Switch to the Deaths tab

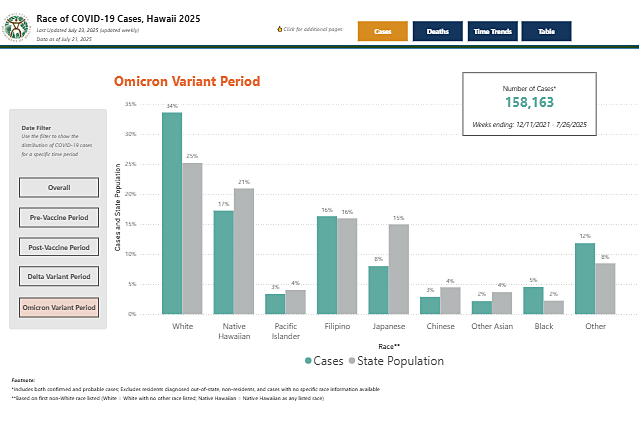[437, 31]
